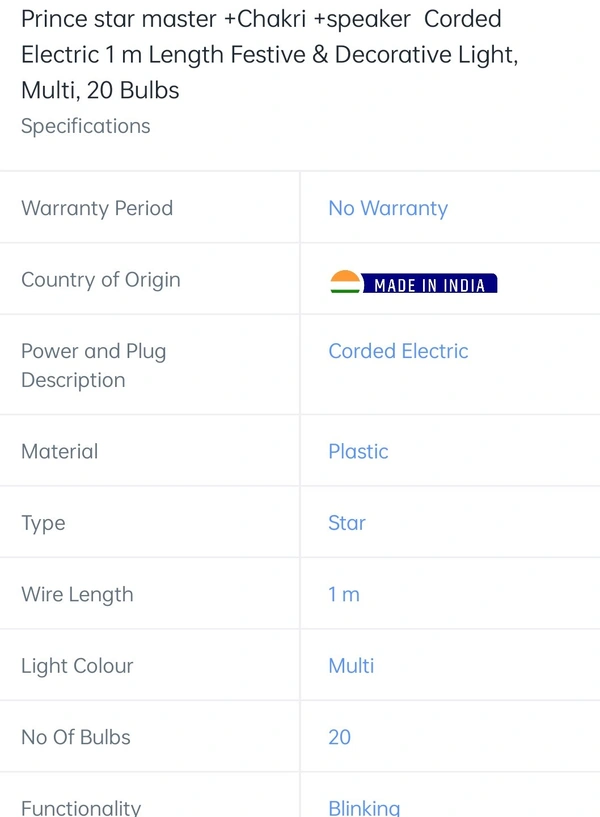Click the Warranty Period label
Image resolution: width=600 pixels, height=817 pixels.
pos(97,208)
